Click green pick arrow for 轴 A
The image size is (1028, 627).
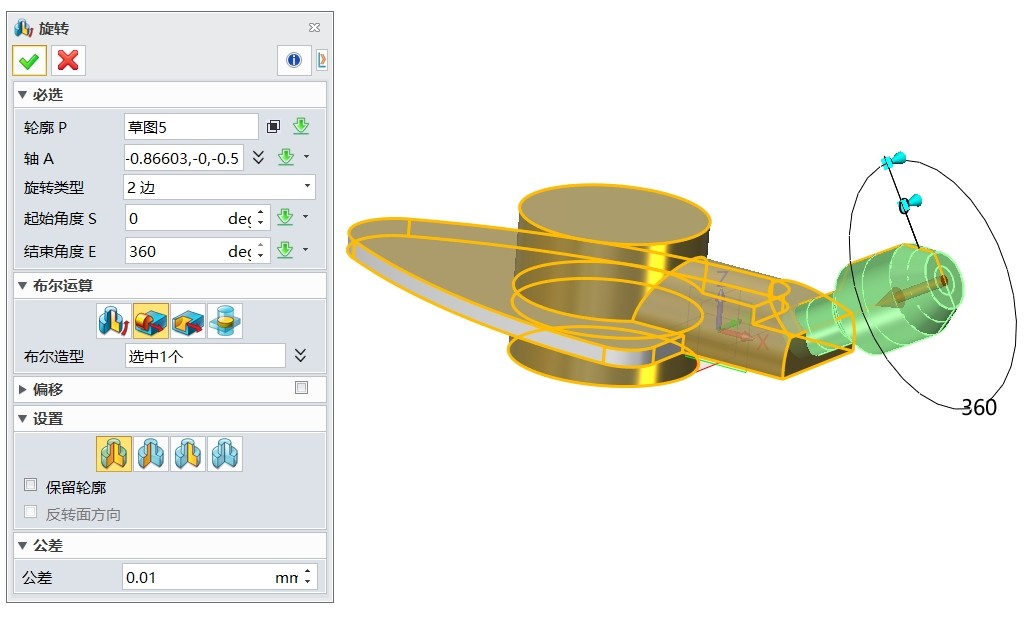point(286,157)
